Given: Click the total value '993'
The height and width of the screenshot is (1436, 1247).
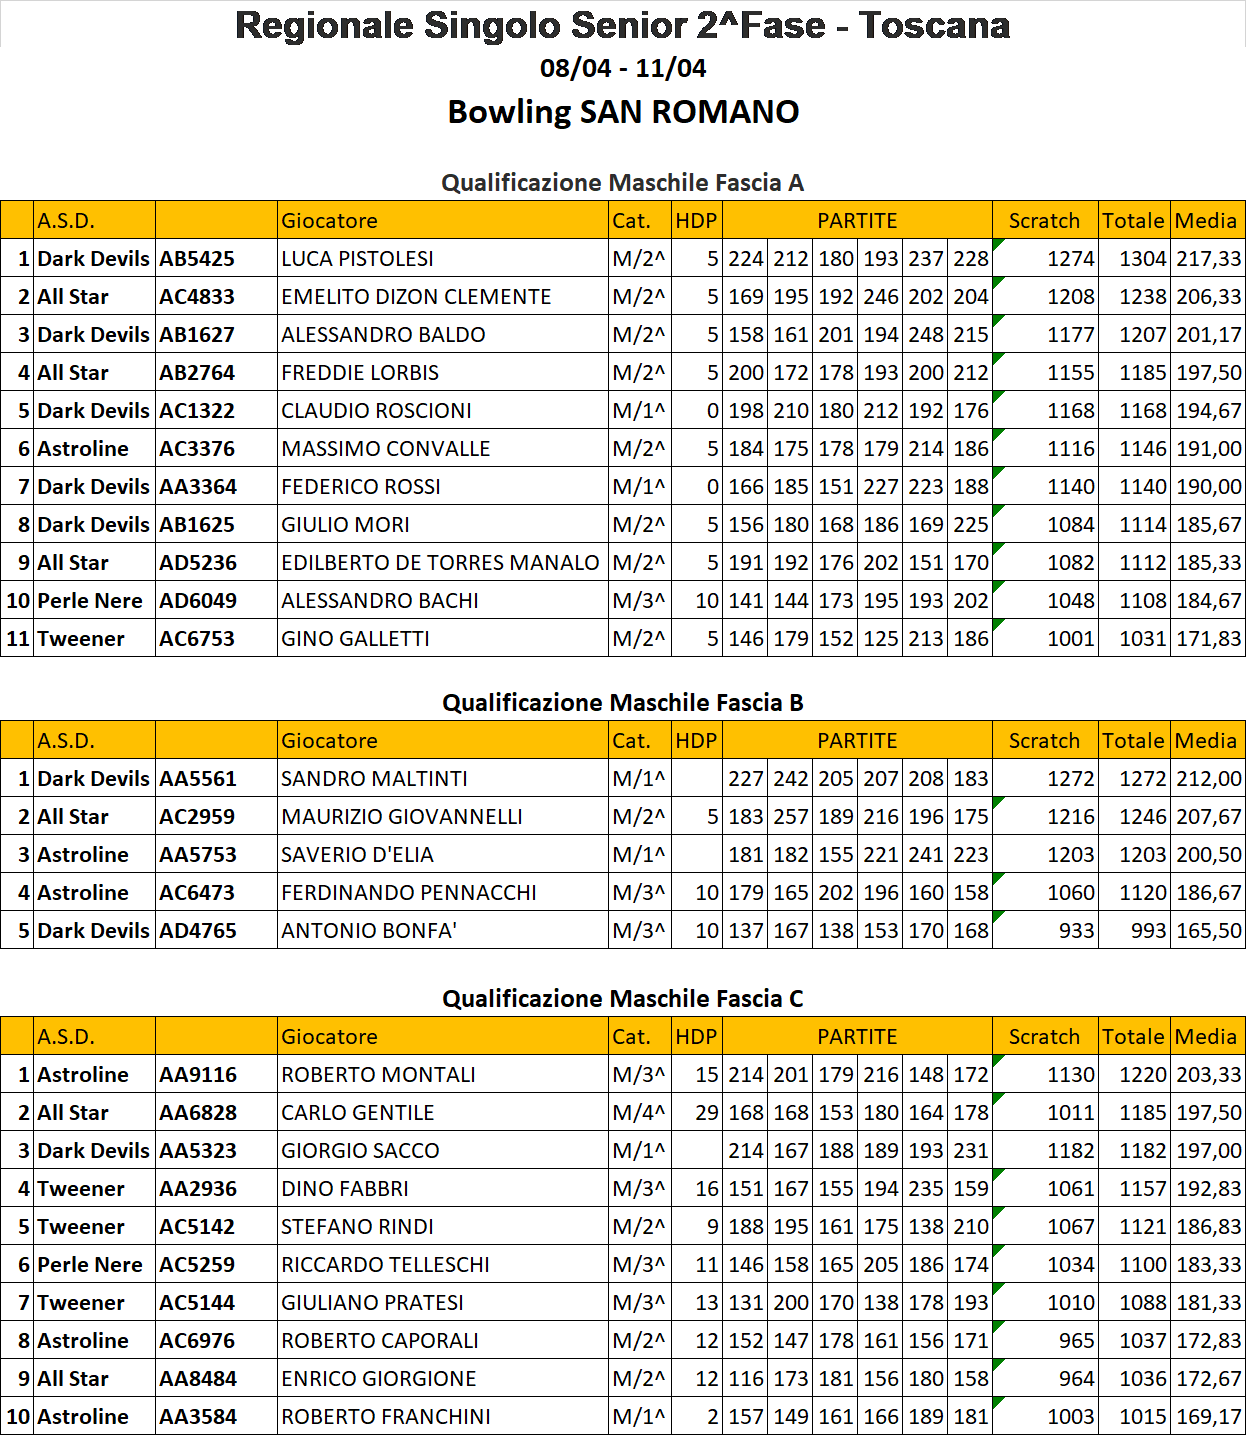Looking at the screenshot, I should [x=1149, y=931].
